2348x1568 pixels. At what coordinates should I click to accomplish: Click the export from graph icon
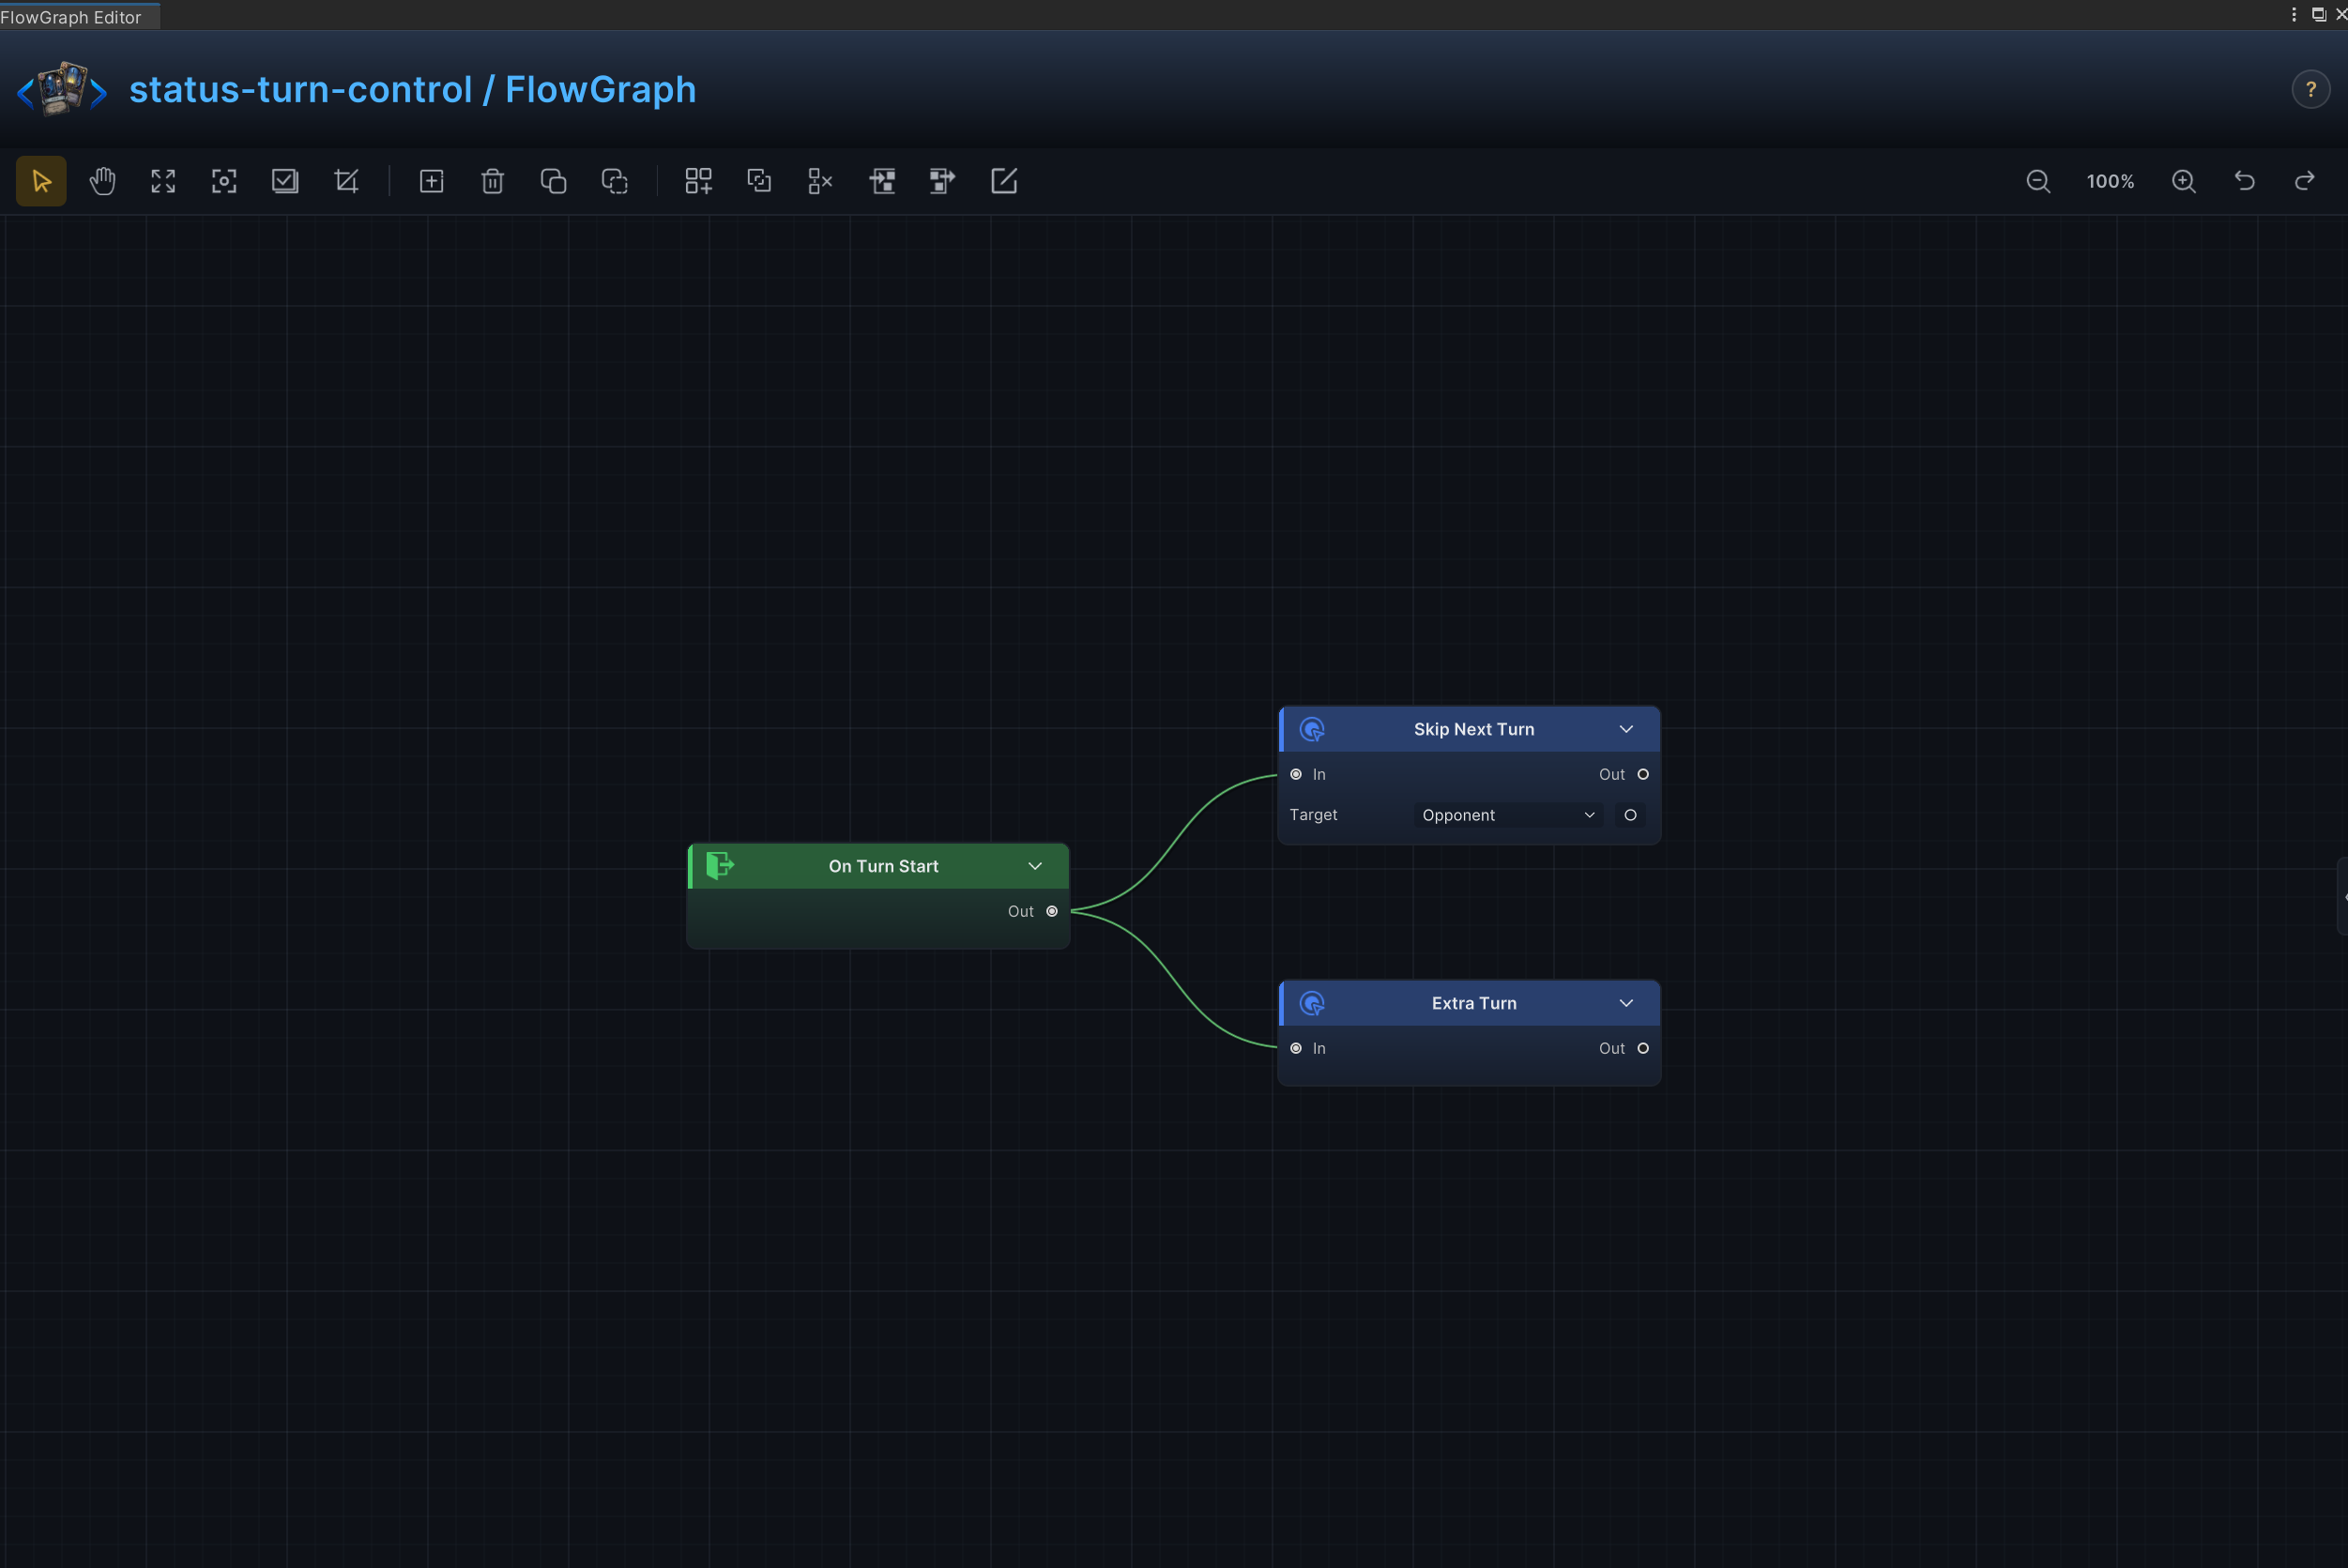click(942, 181)
